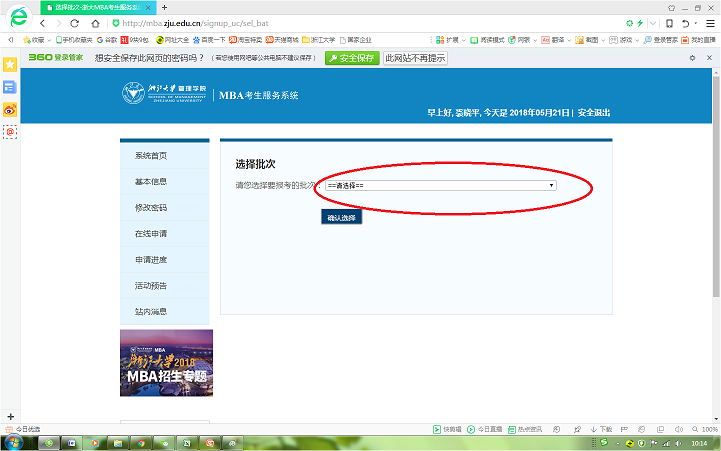Image resolution: width=721 pixels, height=451 pixels.
Task: Open the 游戏 games dropdown
Action: coord(624,40)
